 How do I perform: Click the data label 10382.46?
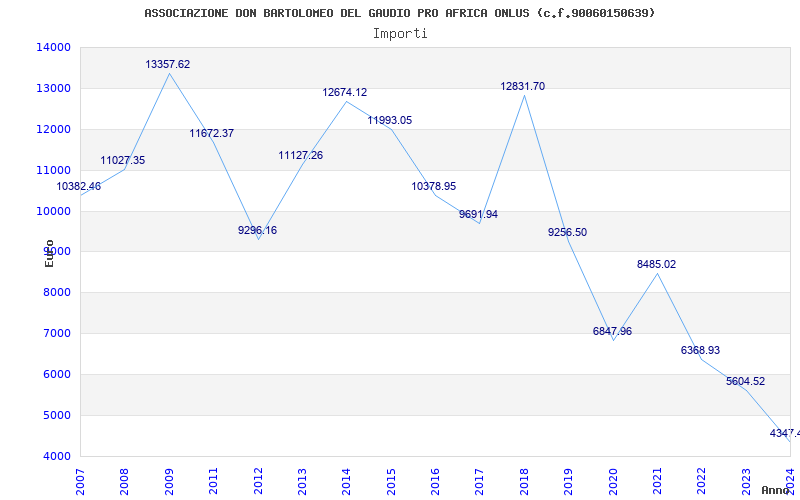pyautogui.click(x=79, y=186)
